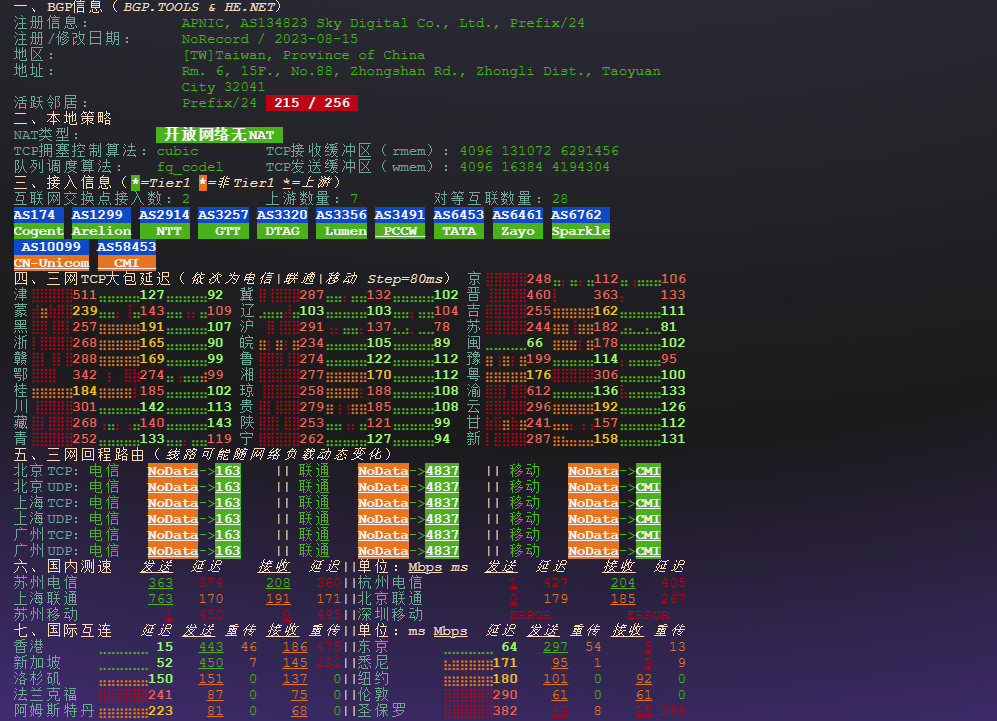997x721 pixels.
Task: Click the 苏州电信 send speed 363
Action: (x=160, y=583)
